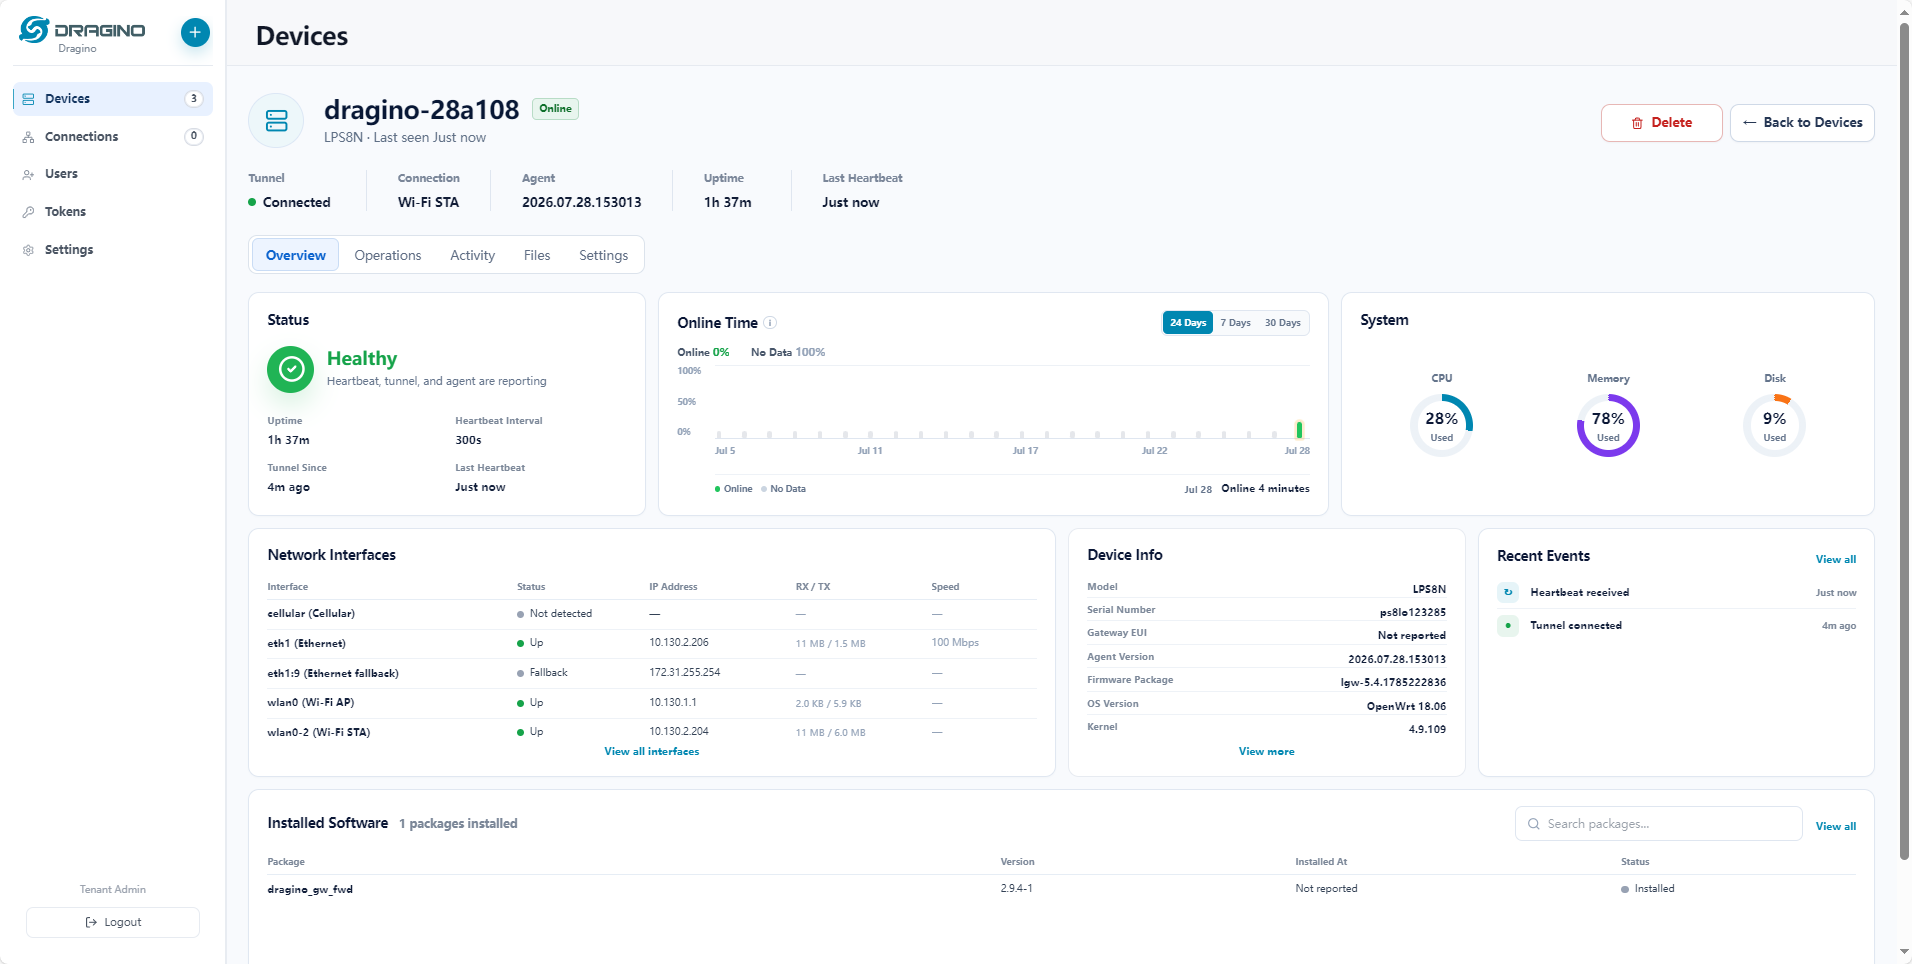The width and height of the screenshot is (1912, 964).
Task: Click the 100 Mbps speed value
Action: tap(955, 643)
